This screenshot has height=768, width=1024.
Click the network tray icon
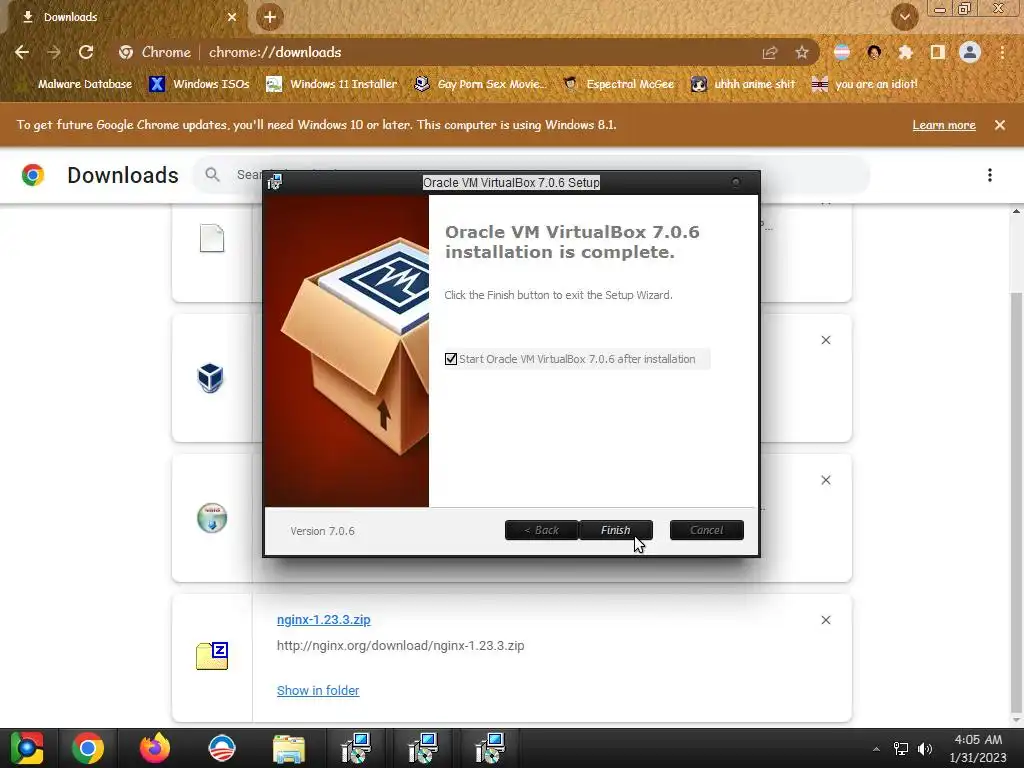coord(901,749)
